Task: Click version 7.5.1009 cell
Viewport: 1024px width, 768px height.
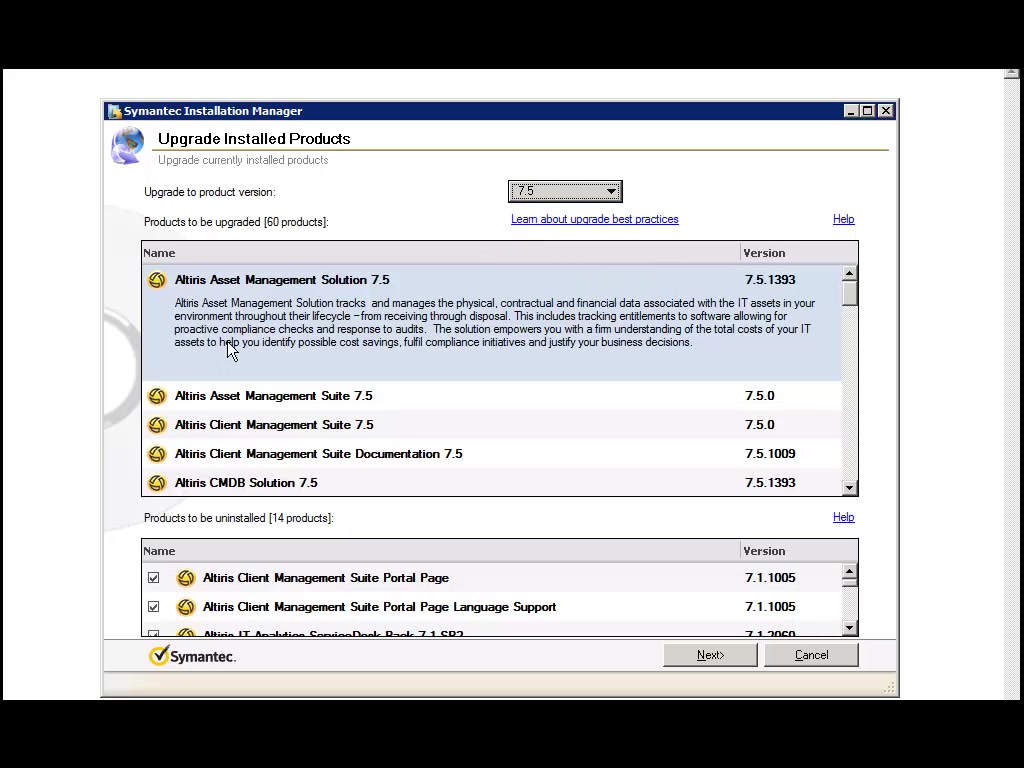Action: [x=770, y=454]
